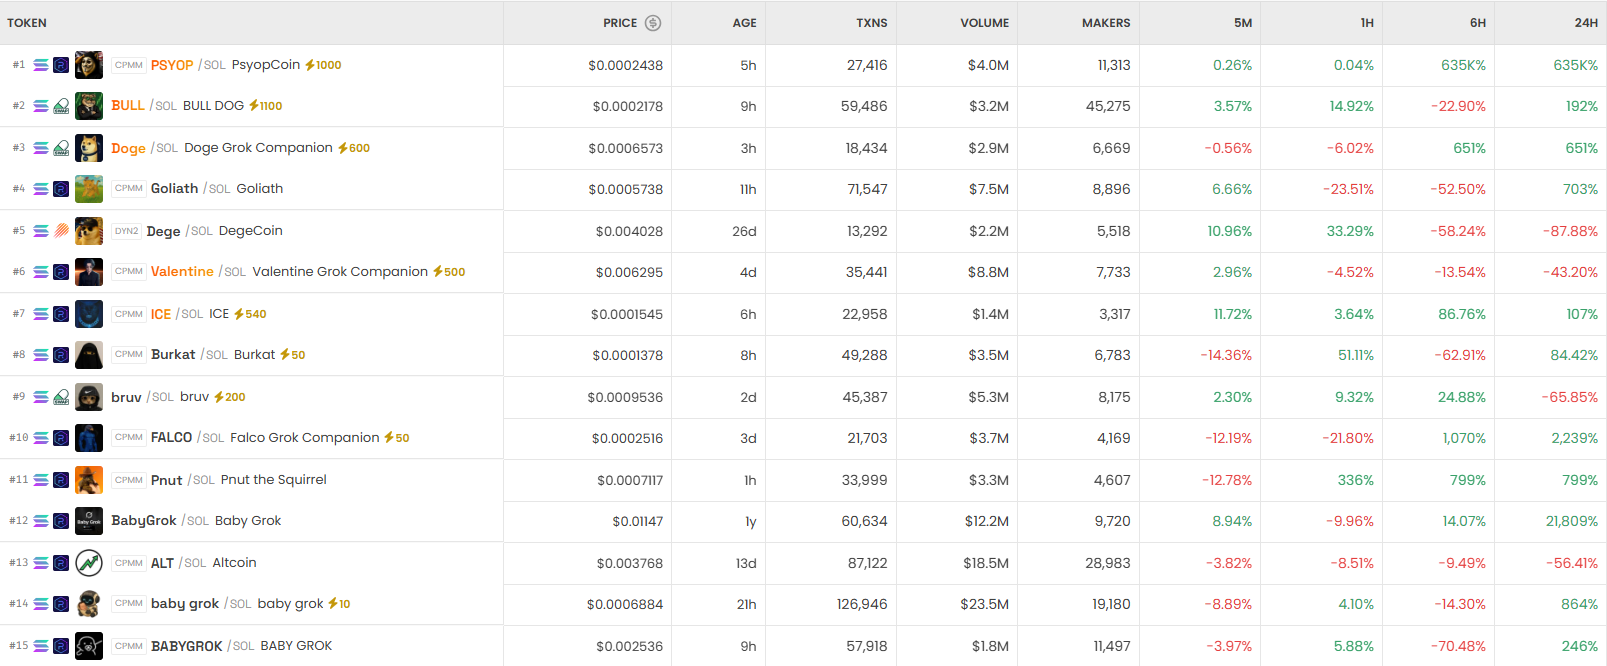Click the Raydium DEX icon in PSYOP row
Viewport: 1607px width, 666px height.
point(61,65)
